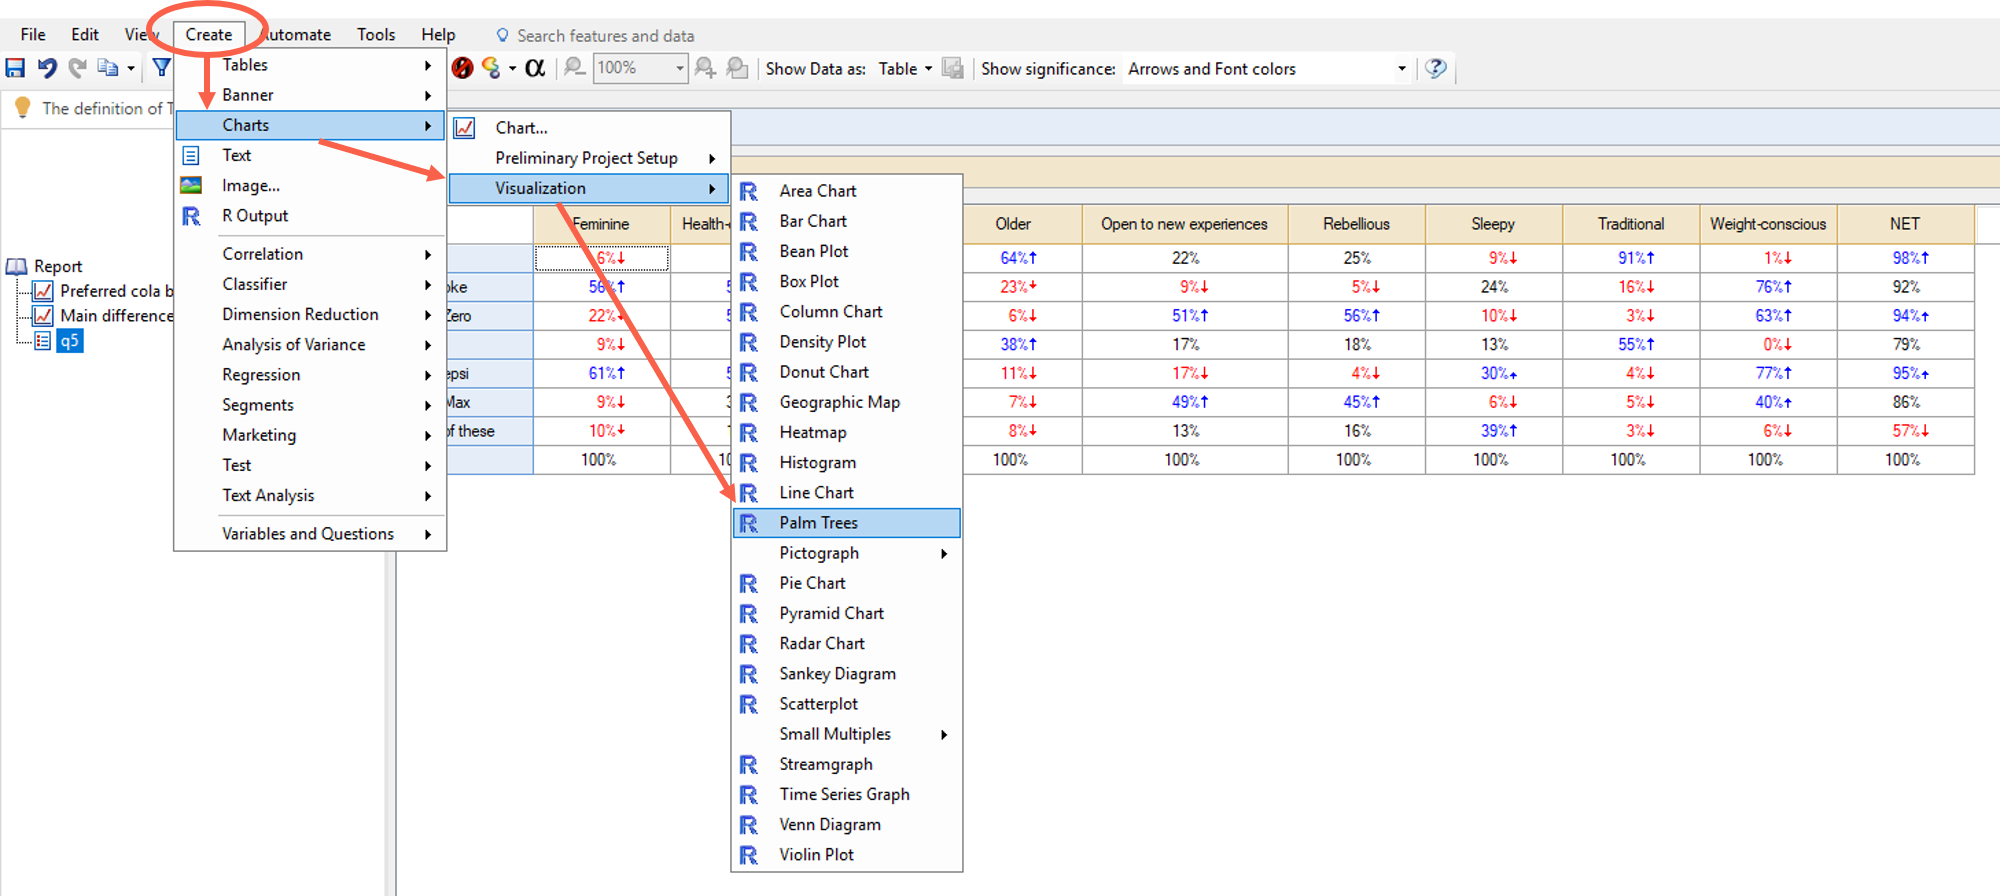Viewport: 2000px width, 896px height.
Task: Open the dropdown arrow beside Copy icon
Action: pos(131,68)
